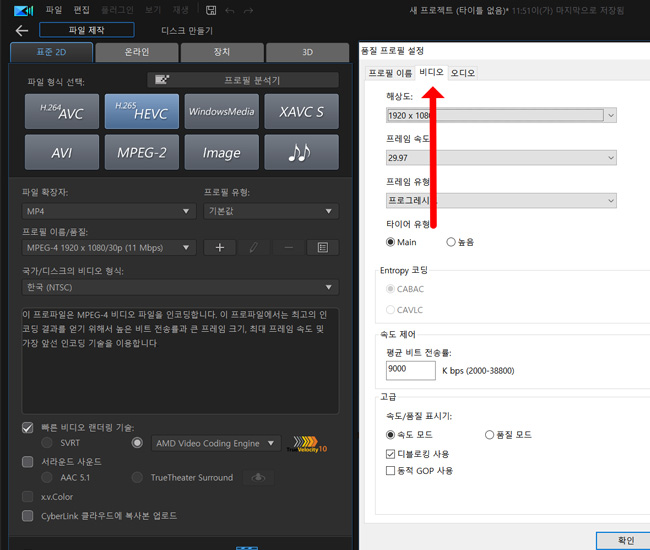Click the TrueTheater Surround settings icon
The width and height of the screenshot is (650, 550).
click(x=258, y=477)
